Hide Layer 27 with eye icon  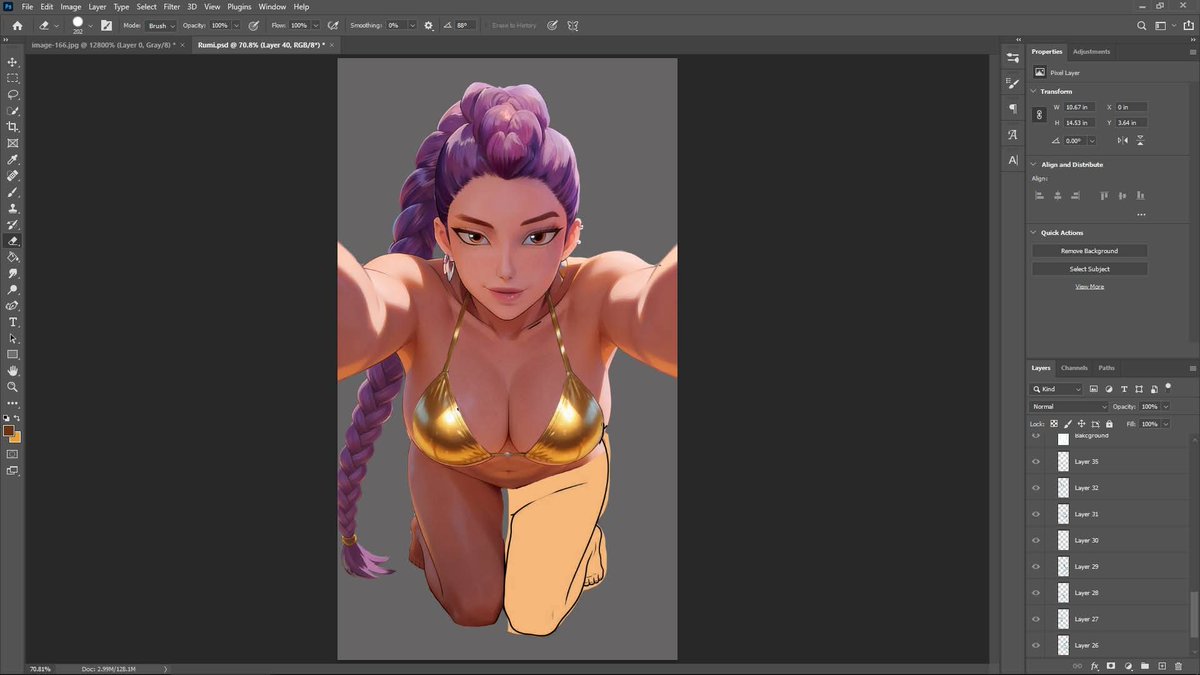(x=1036, y=619)
